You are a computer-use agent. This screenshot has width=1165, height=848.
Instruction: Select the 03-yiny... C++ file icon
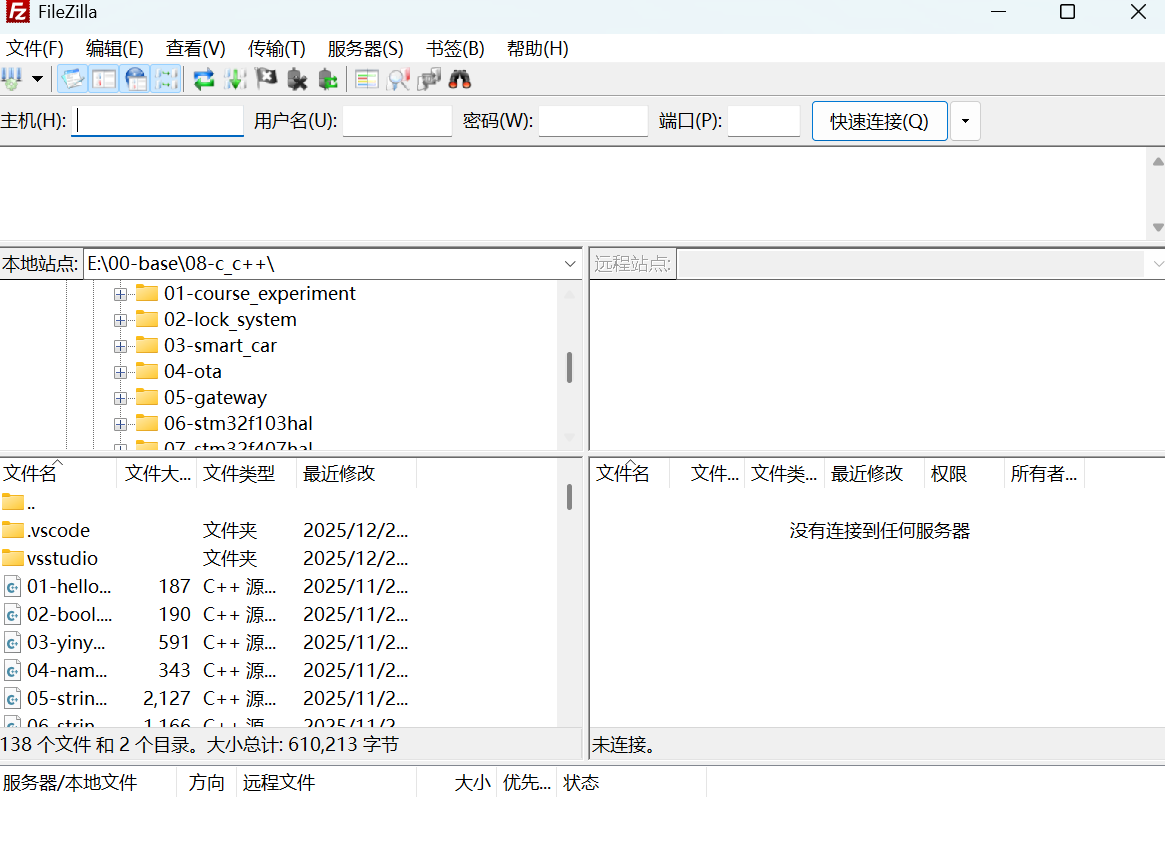[13, 642]
